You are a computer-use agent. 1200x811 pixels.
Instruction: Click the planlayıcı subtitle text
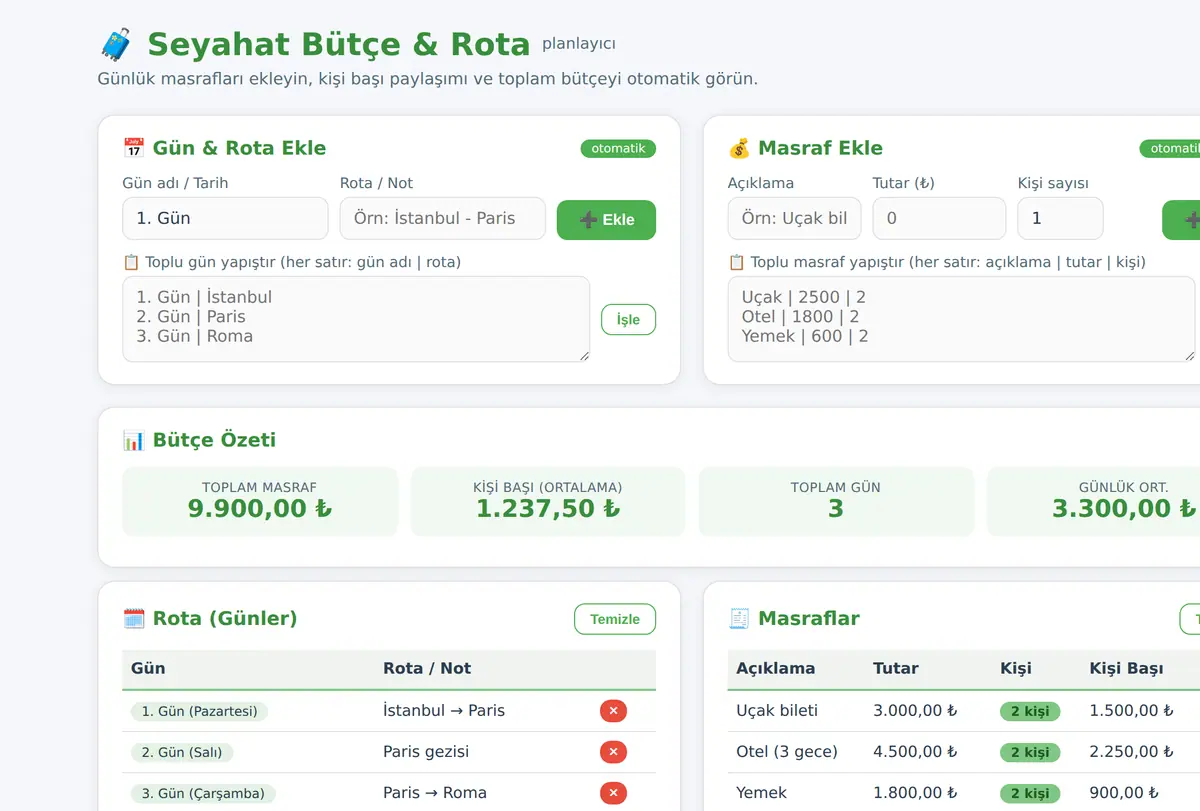point(579,44)
